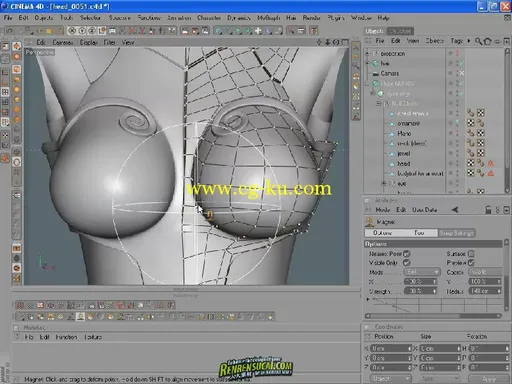Open the Mode dropdown in magnet options

[x=422, y=272]
